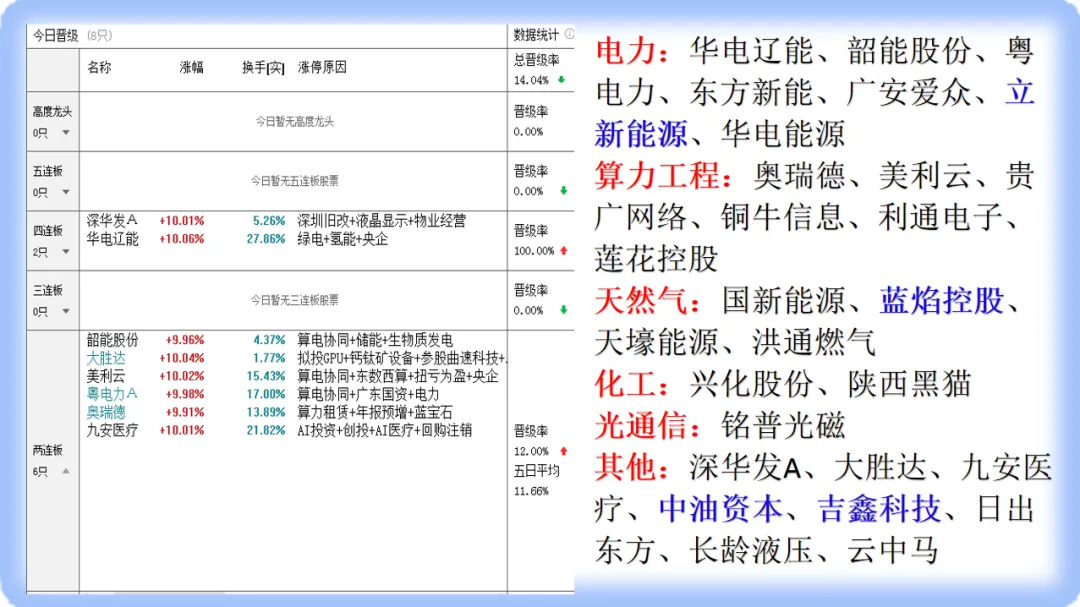
Task: Select the 九安医疗 stock row
Action: (112, 430)
